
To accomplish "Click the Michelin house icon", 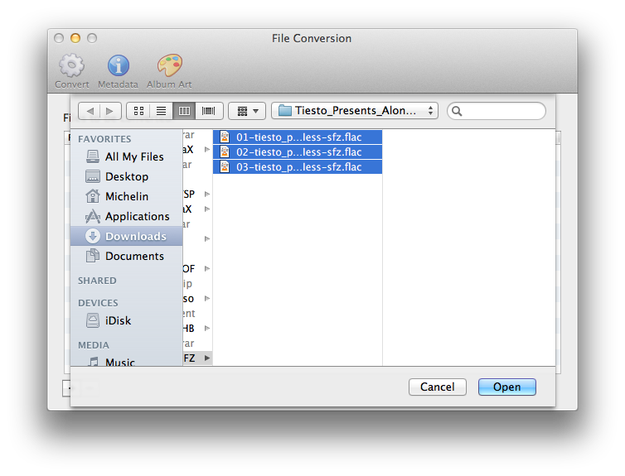I will tap(92, 196).
